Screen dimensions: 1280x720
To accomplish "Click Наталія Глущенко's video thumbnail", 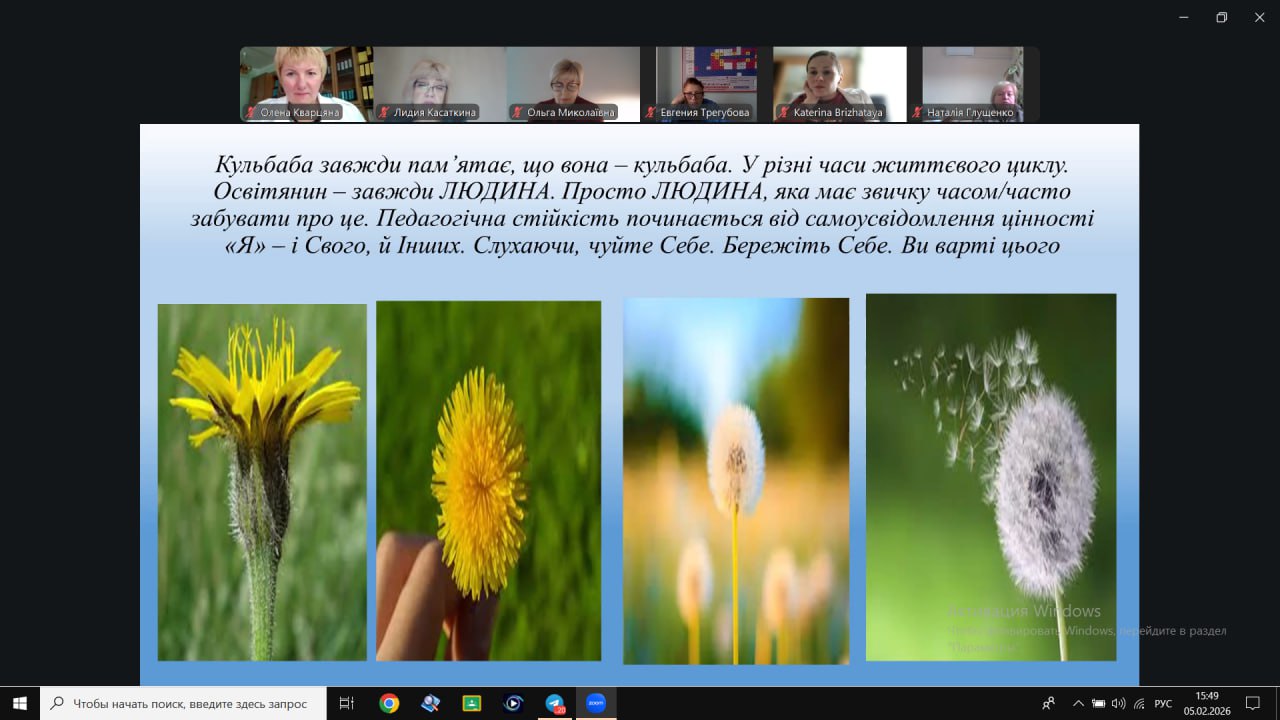I will click(972, 84).
